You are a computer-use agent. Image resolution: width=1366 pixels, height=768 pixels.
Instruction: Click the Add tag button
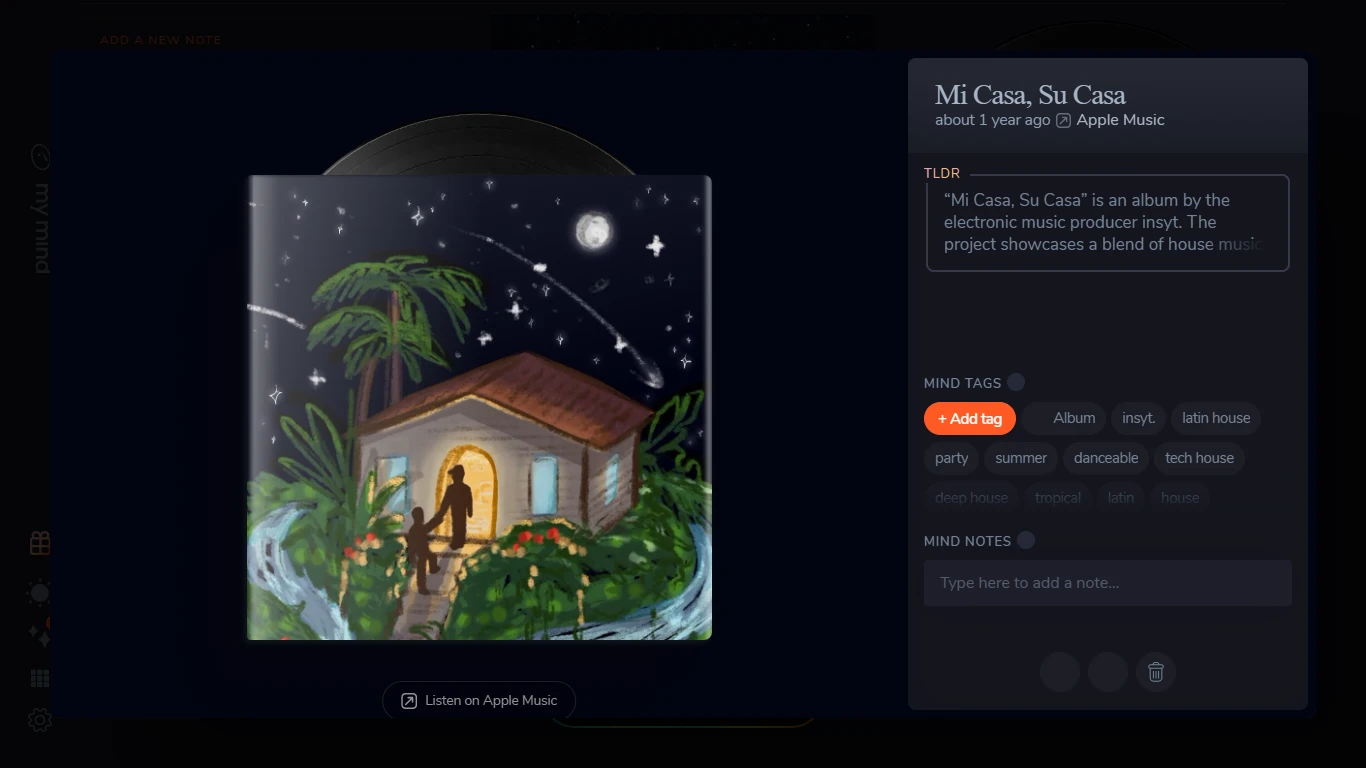[970, 419]
